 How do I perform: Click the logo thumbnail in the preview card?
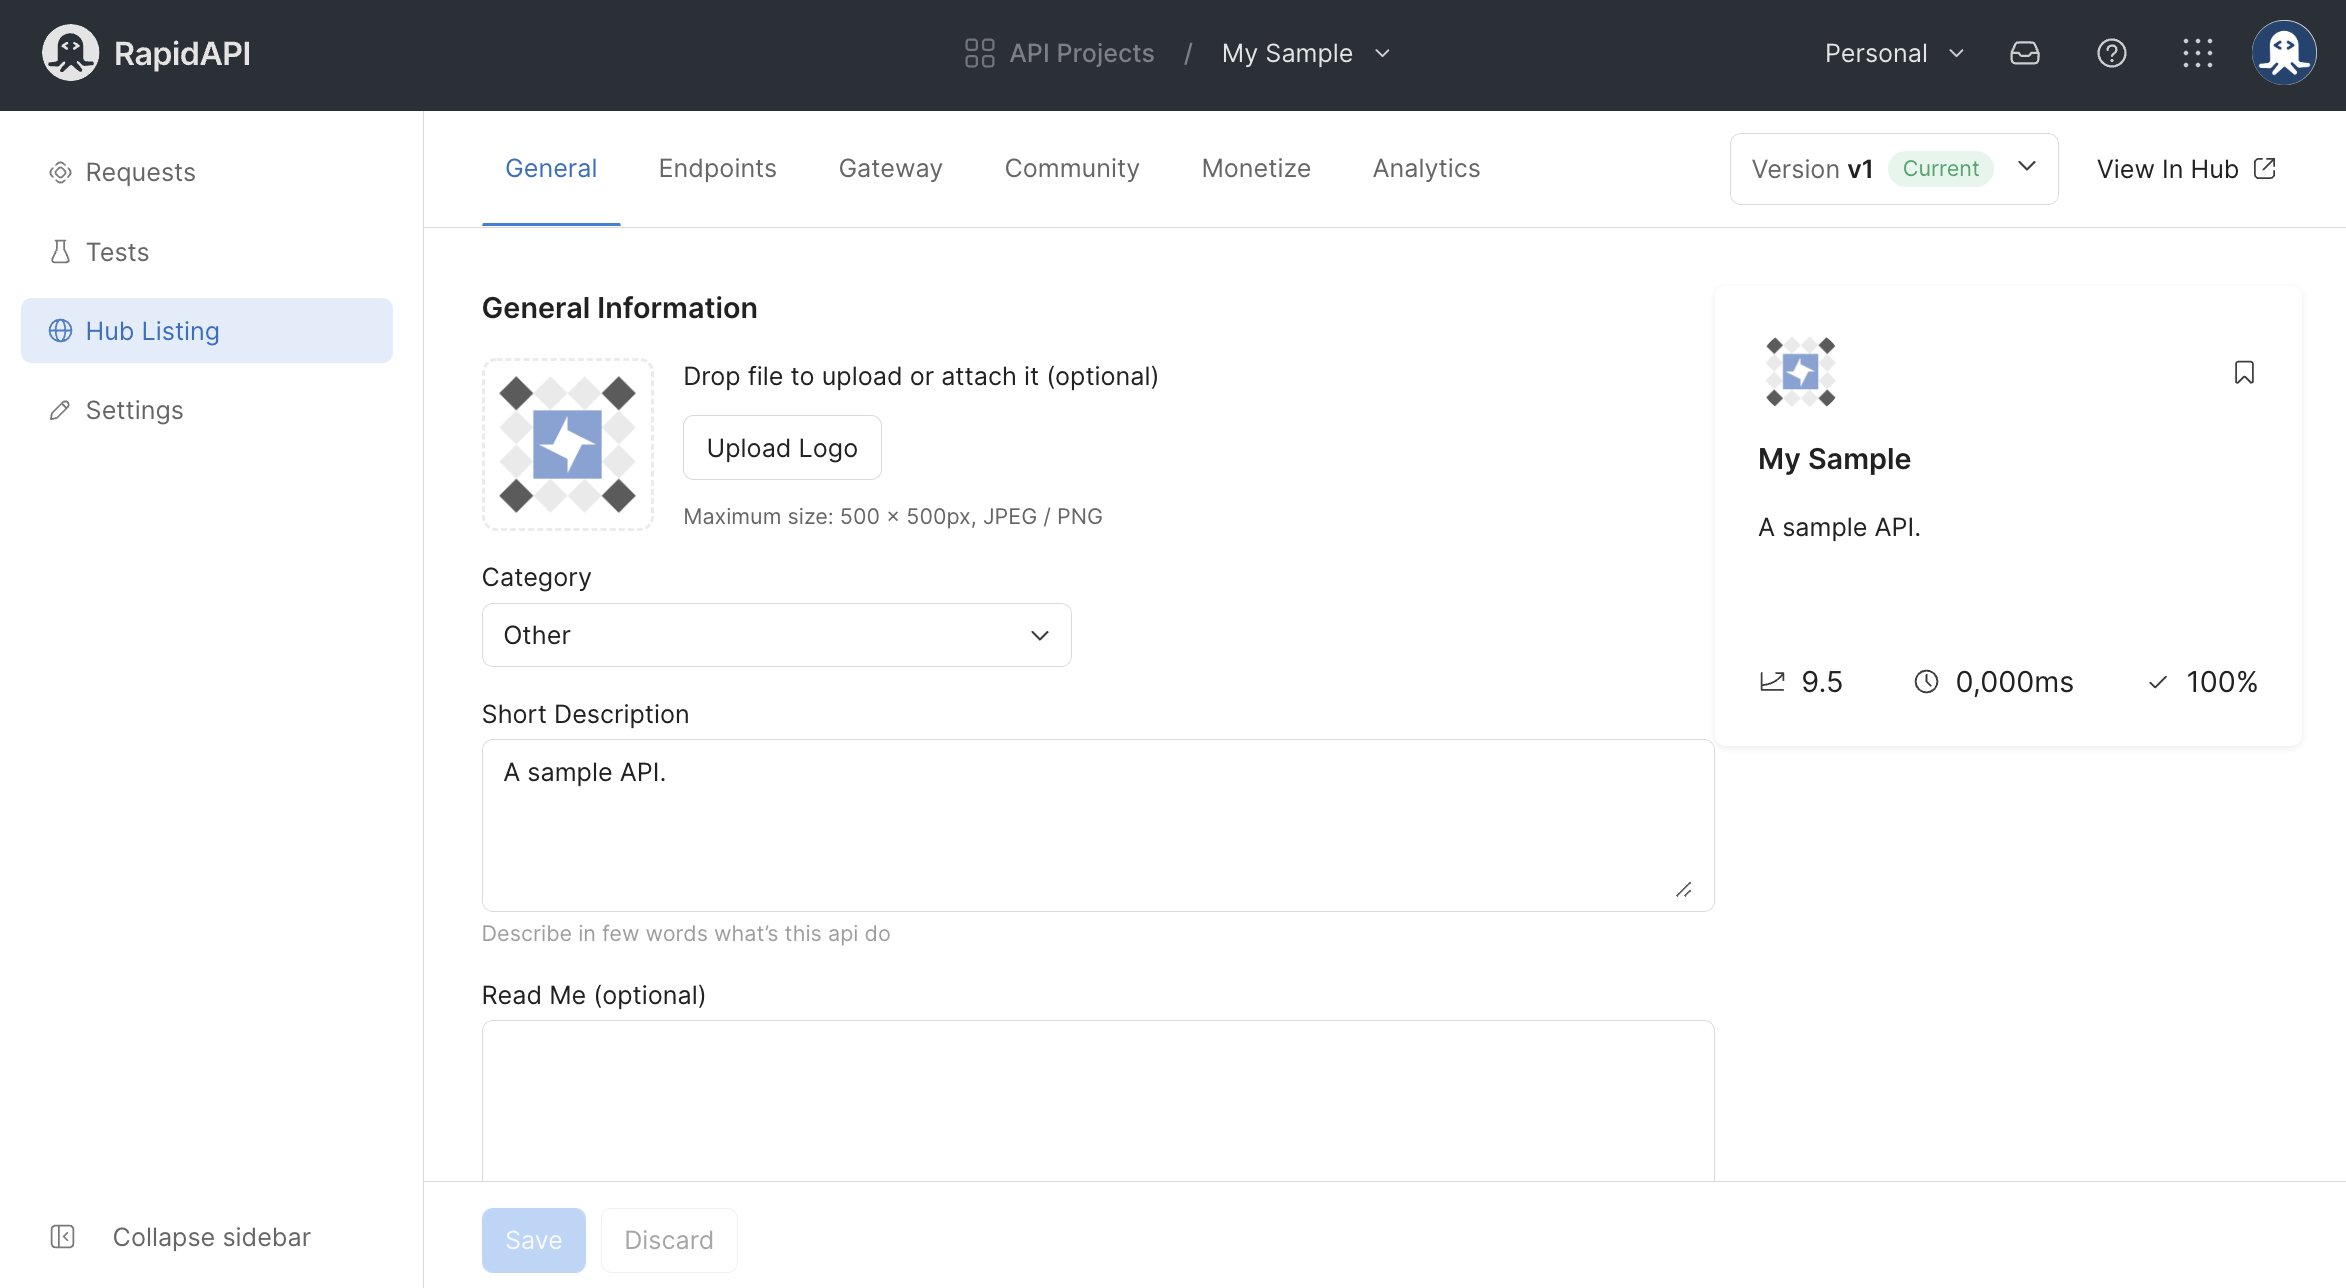coord(1800,372)
